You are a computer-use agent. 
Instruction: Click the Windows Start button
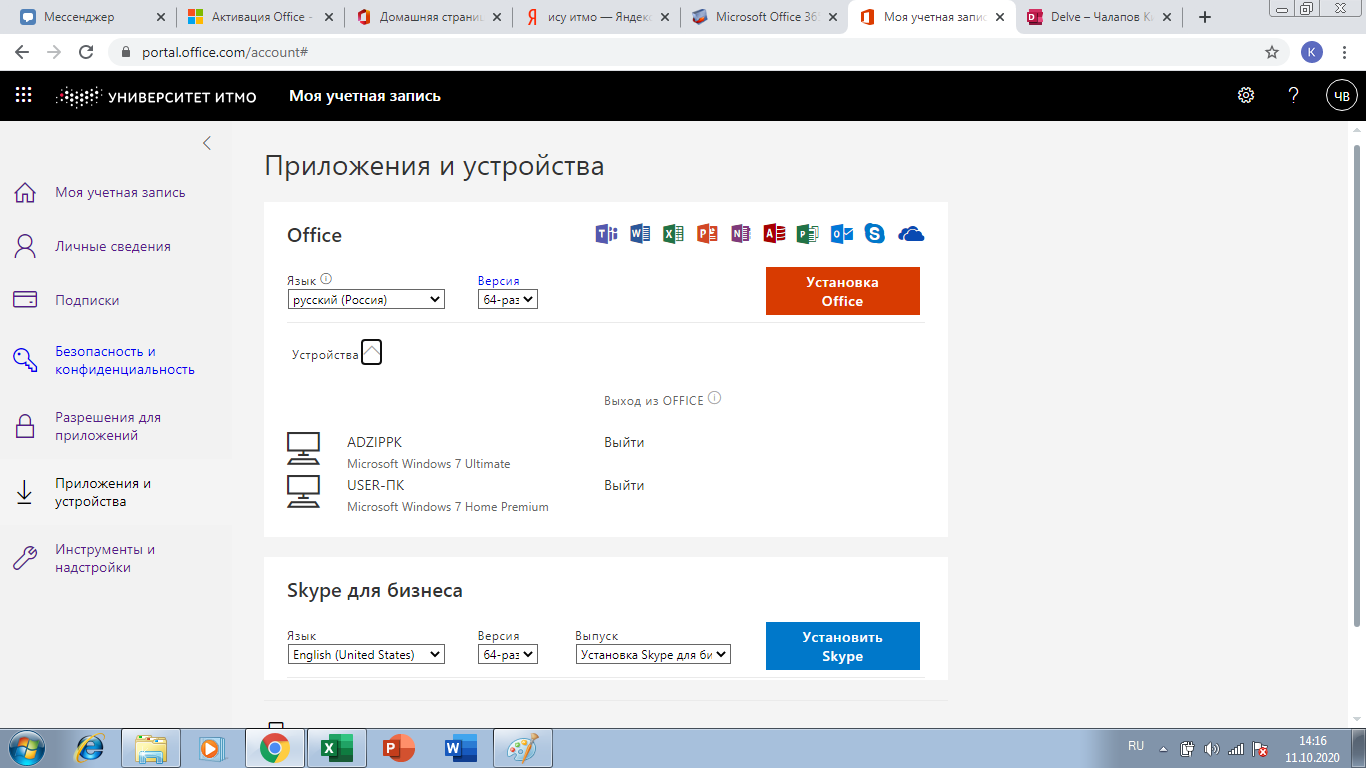(x=27, y=748)
